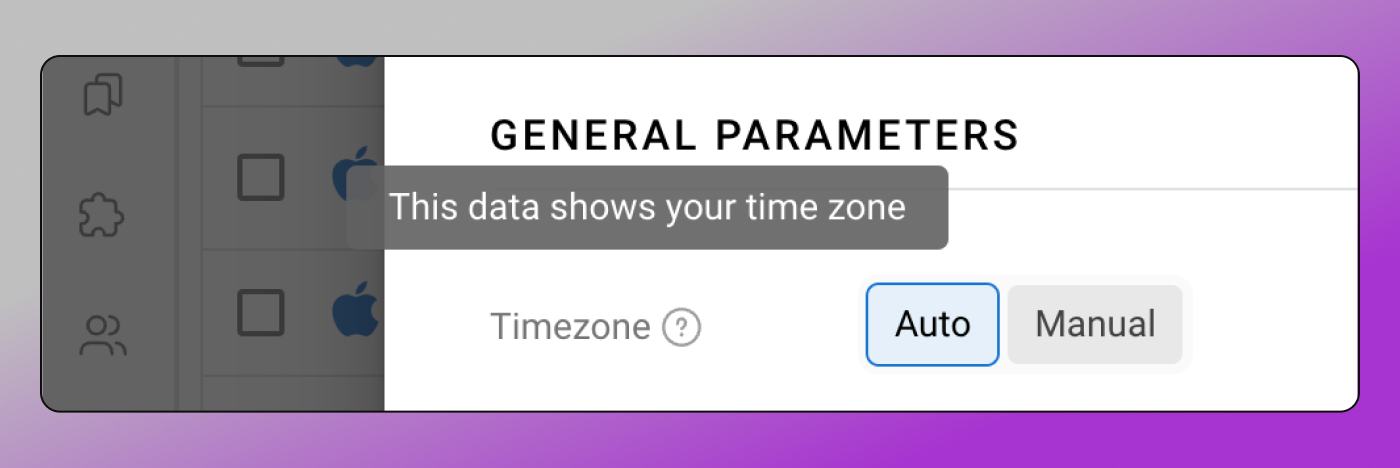Select Auto timezone mode
Viewport: 1400px width, 468px height.
(x=932, y=324)
